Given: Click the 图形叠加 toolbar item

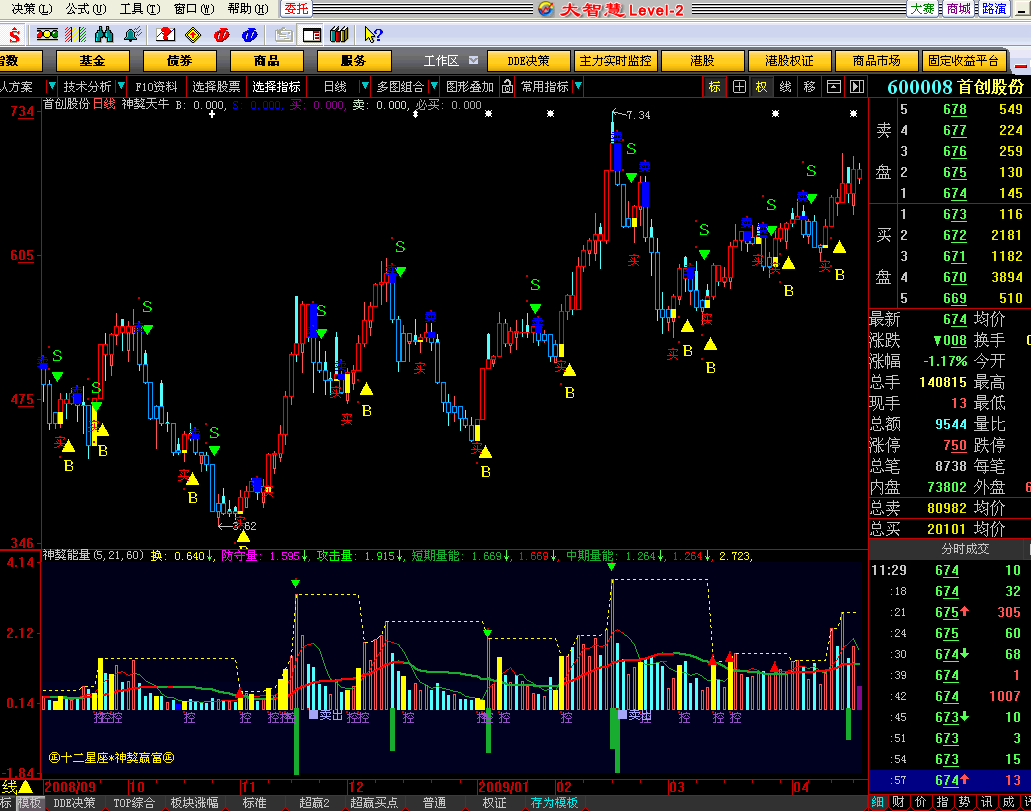Looking at the screenshot, I should point(469,87).
